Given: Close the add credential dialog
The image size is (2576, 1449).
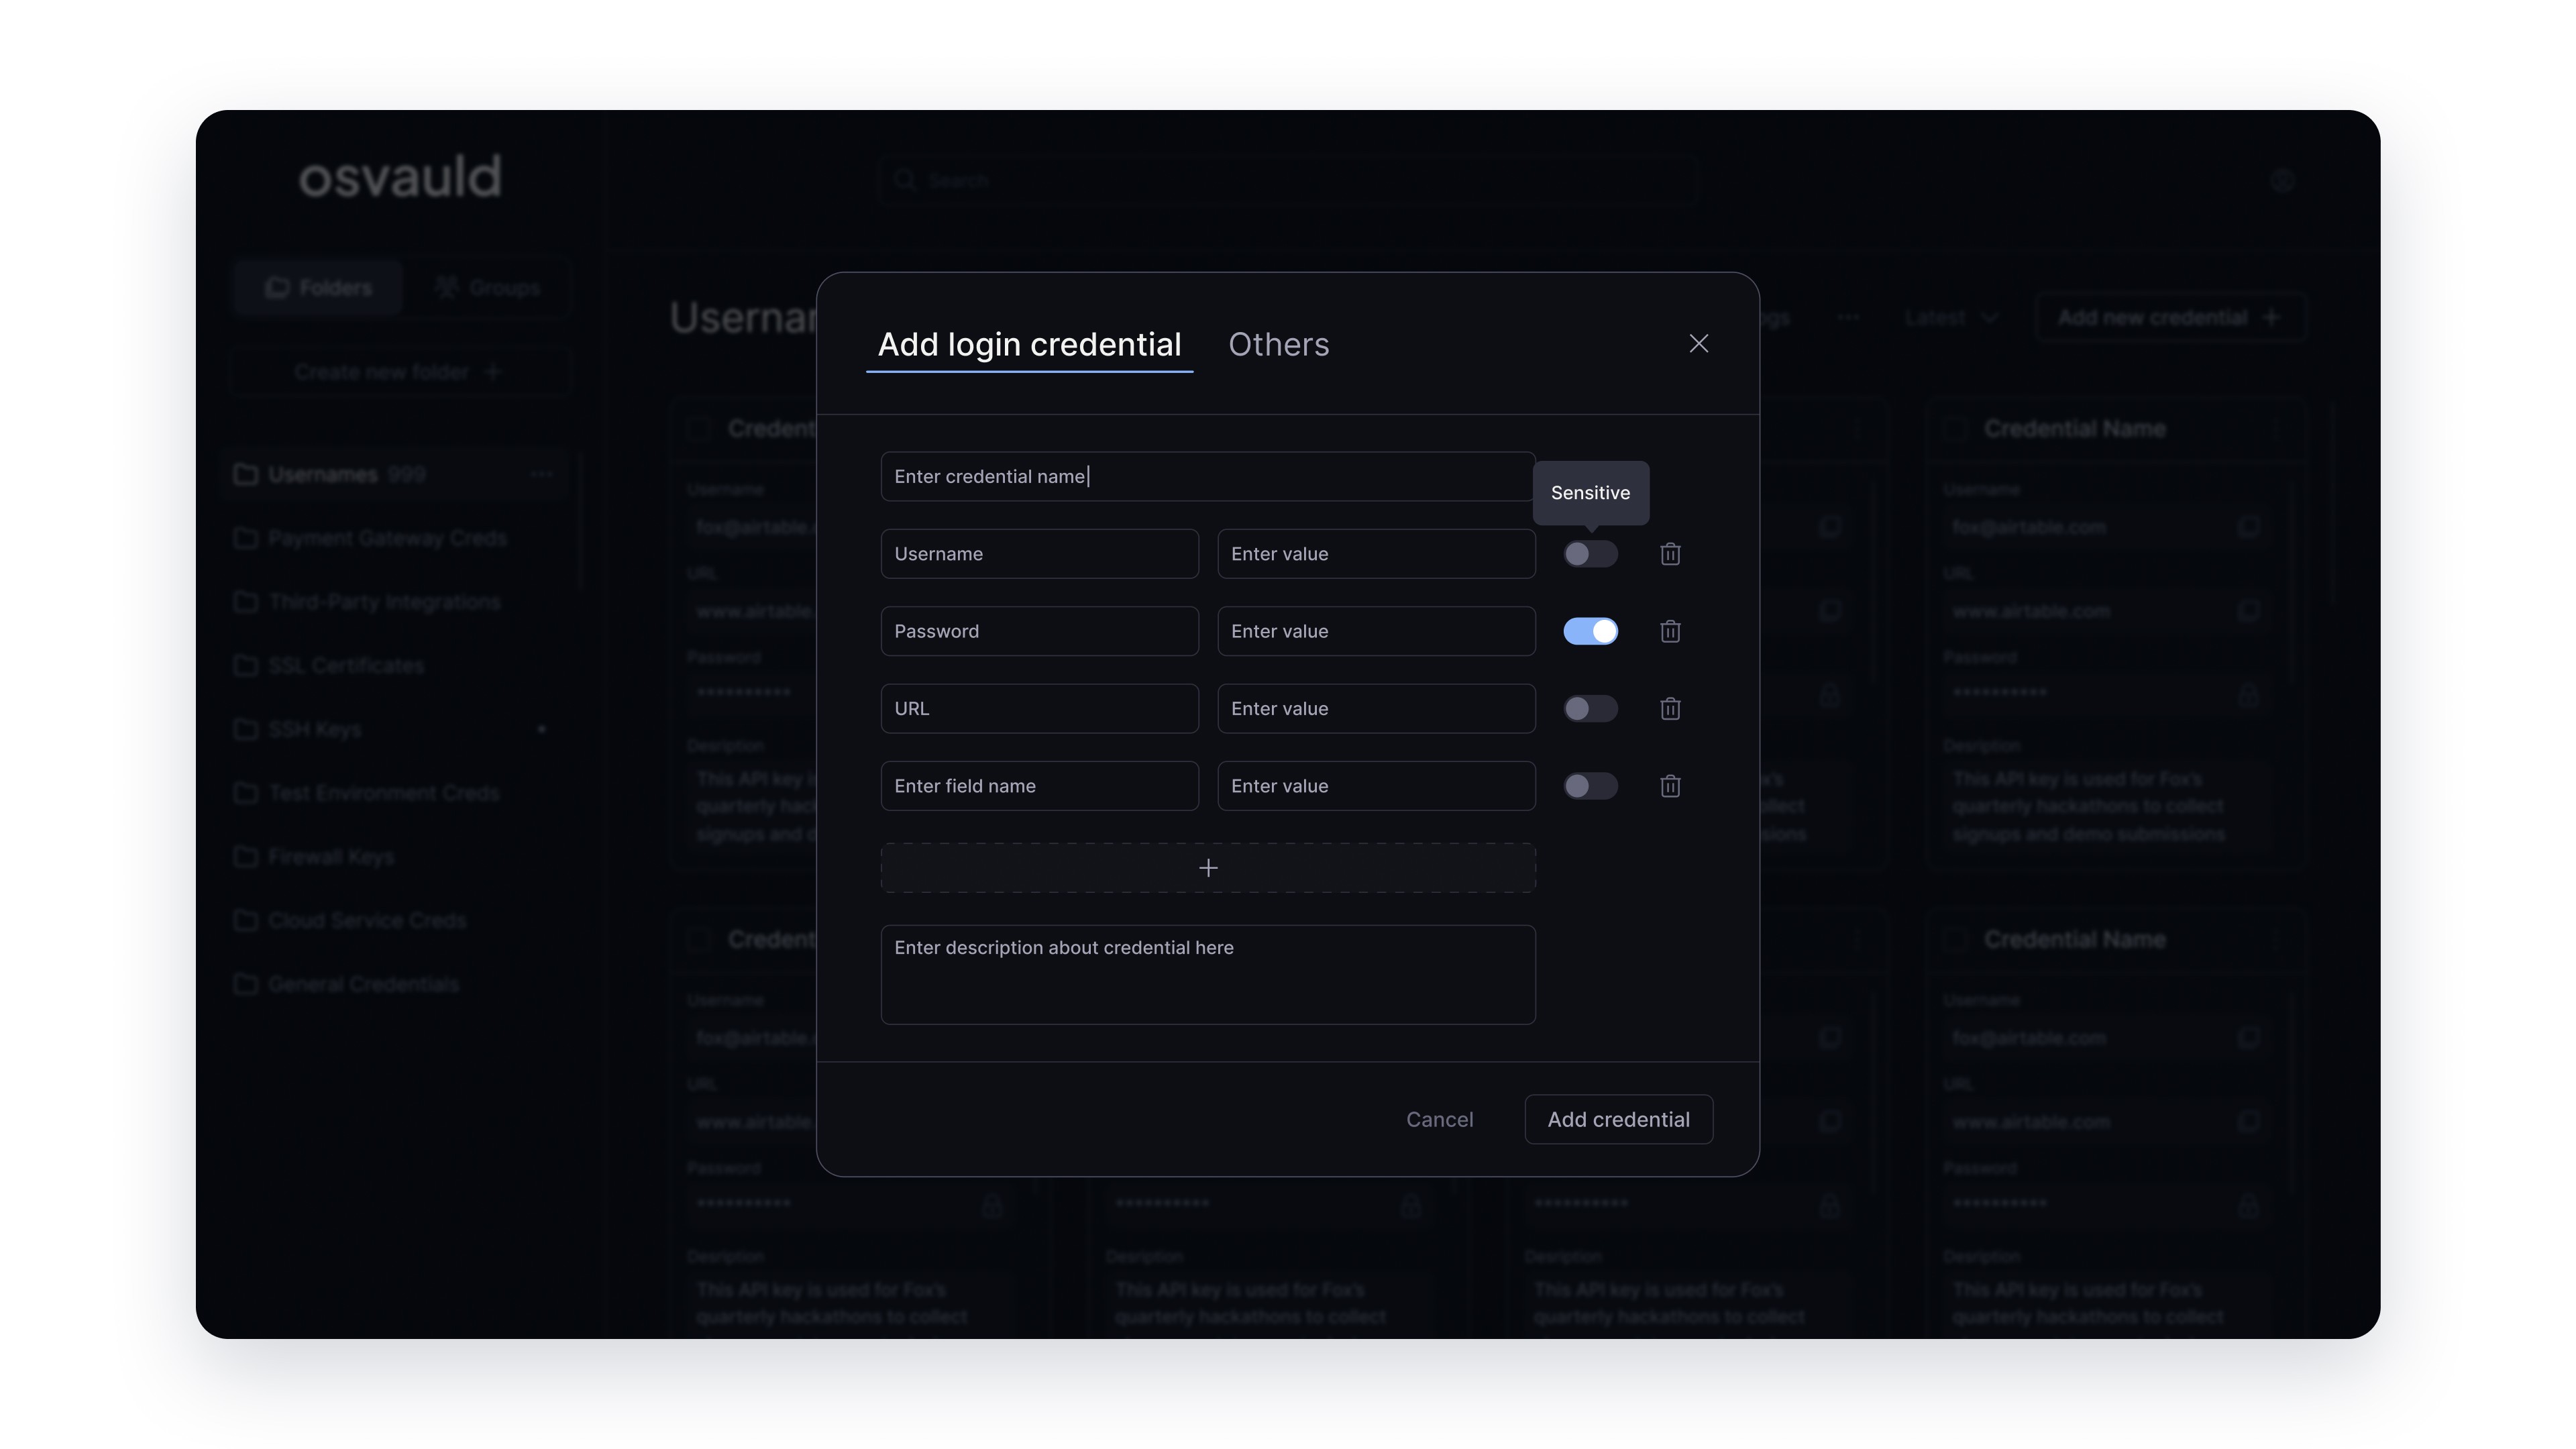Looking at the screenshot, I should pyautogui.click(x=1698, y=344).
